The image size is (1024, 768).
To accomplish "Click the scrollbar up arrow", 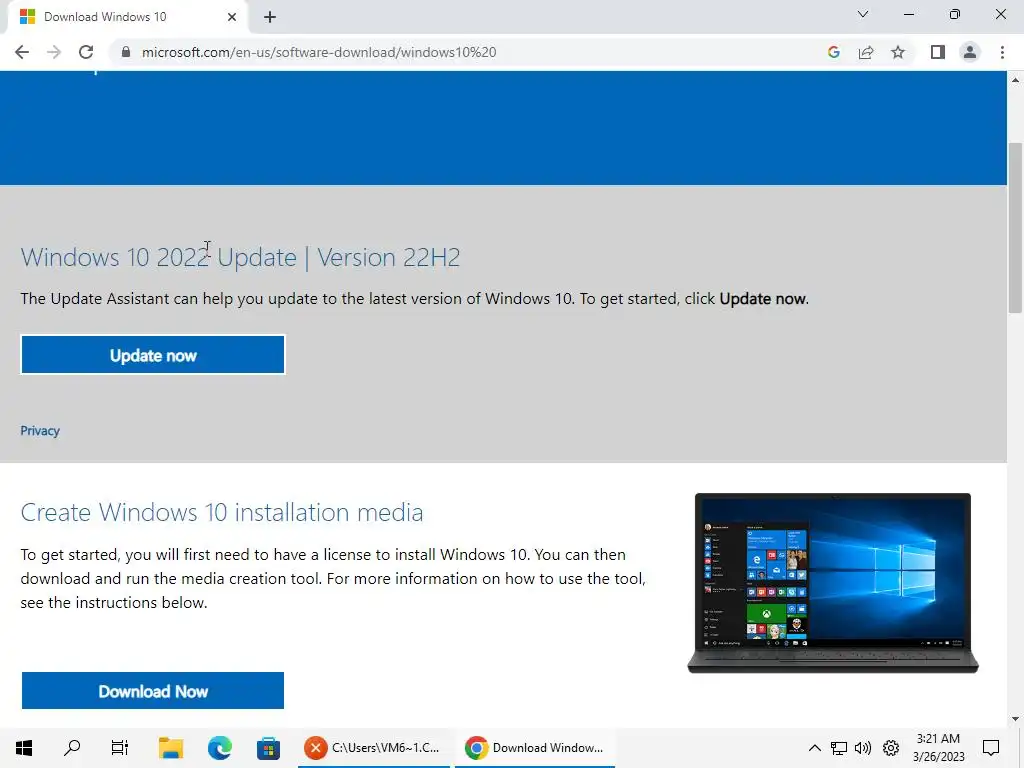I will [x=1015, y=80].
